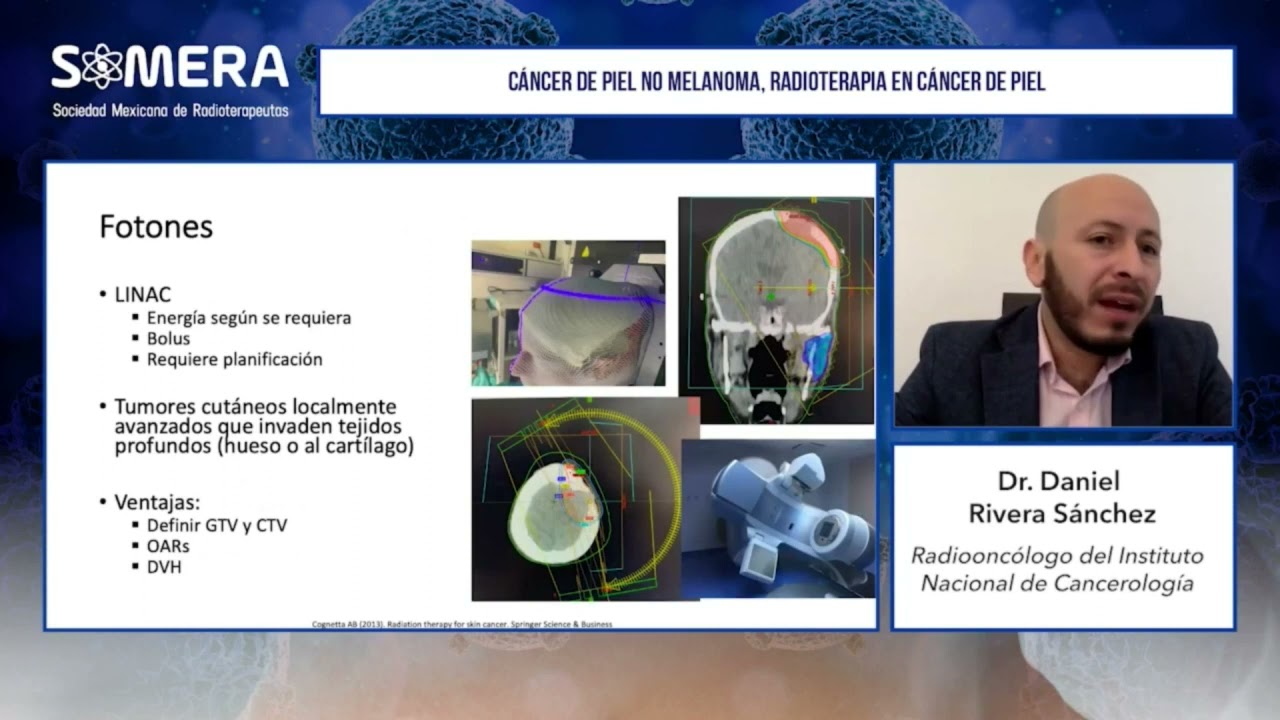
Task: Click the axial CT arc plan image
Action: [x=577, y=498]
